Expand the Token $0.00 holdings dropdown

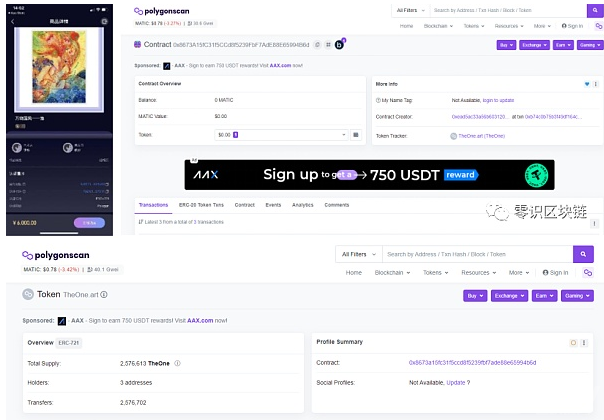coord(281,135)
